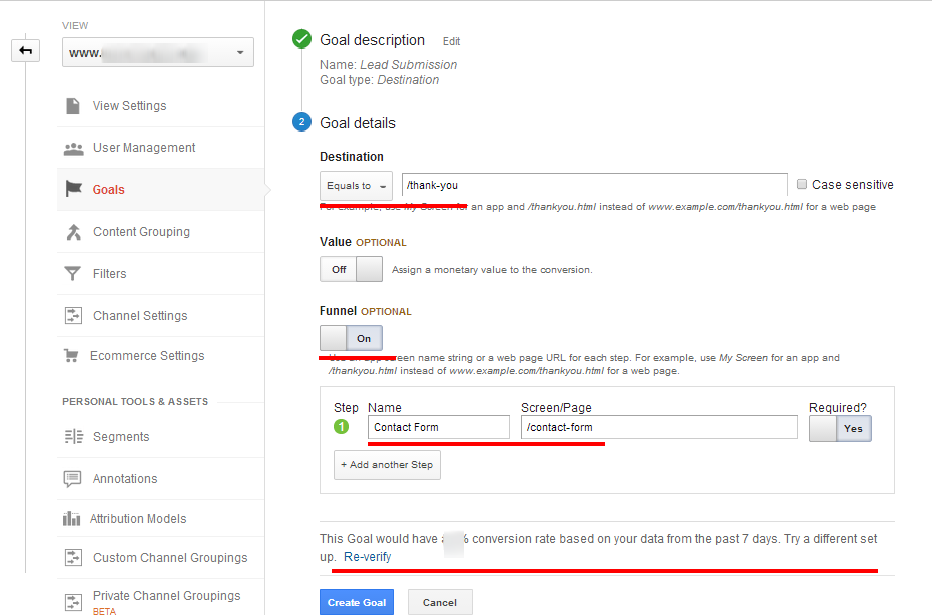Click the View Settings document icon

tap(73, 106)
